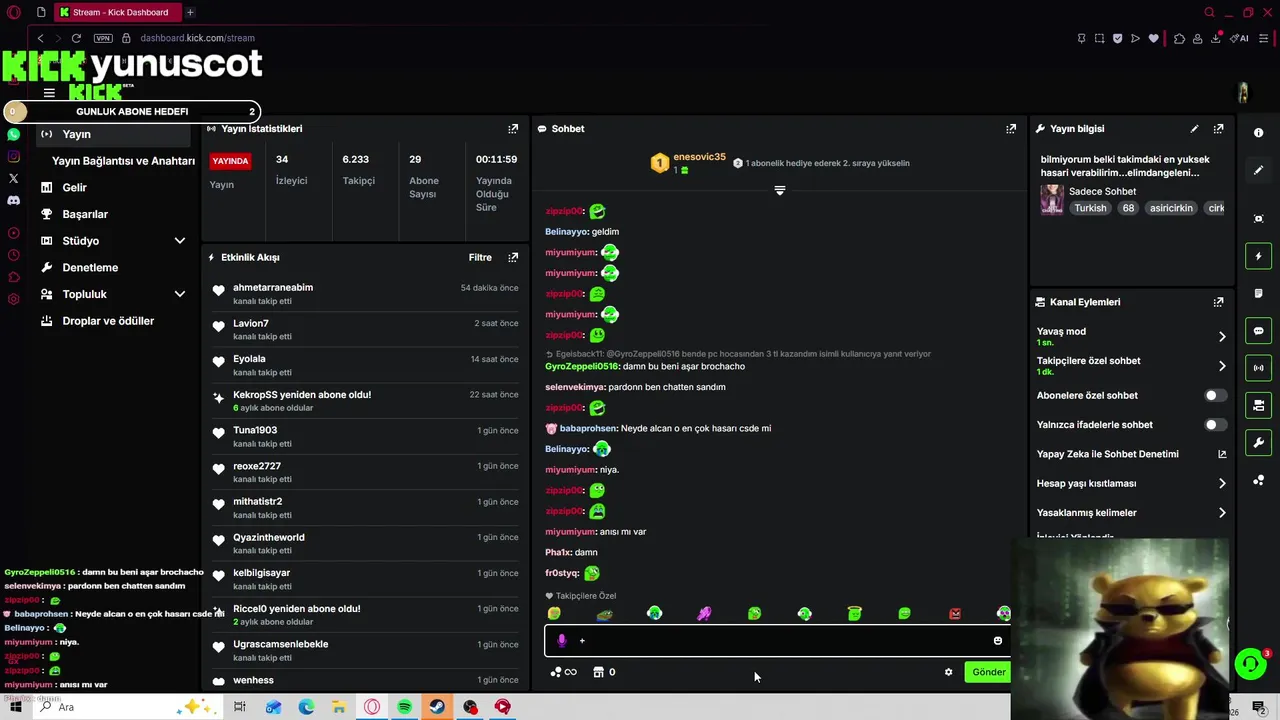Open the pencil edit icon in Yayın bilgisi

1194,129
